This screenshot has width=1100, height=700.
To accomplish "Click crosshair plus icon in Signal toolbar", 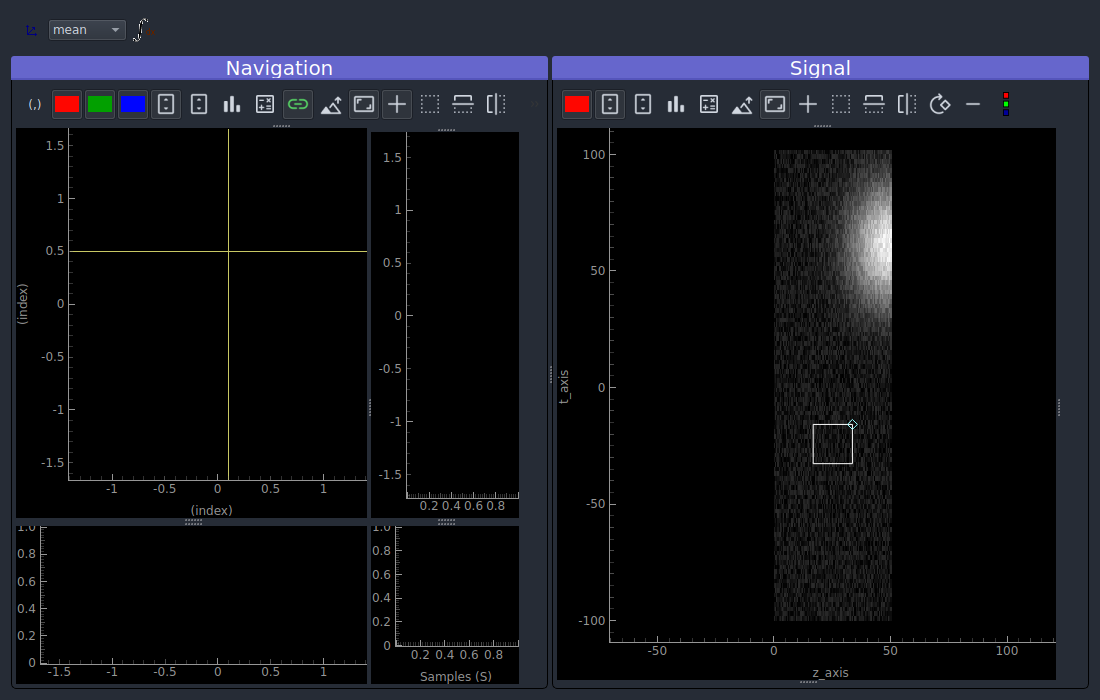I will [807, 105].
